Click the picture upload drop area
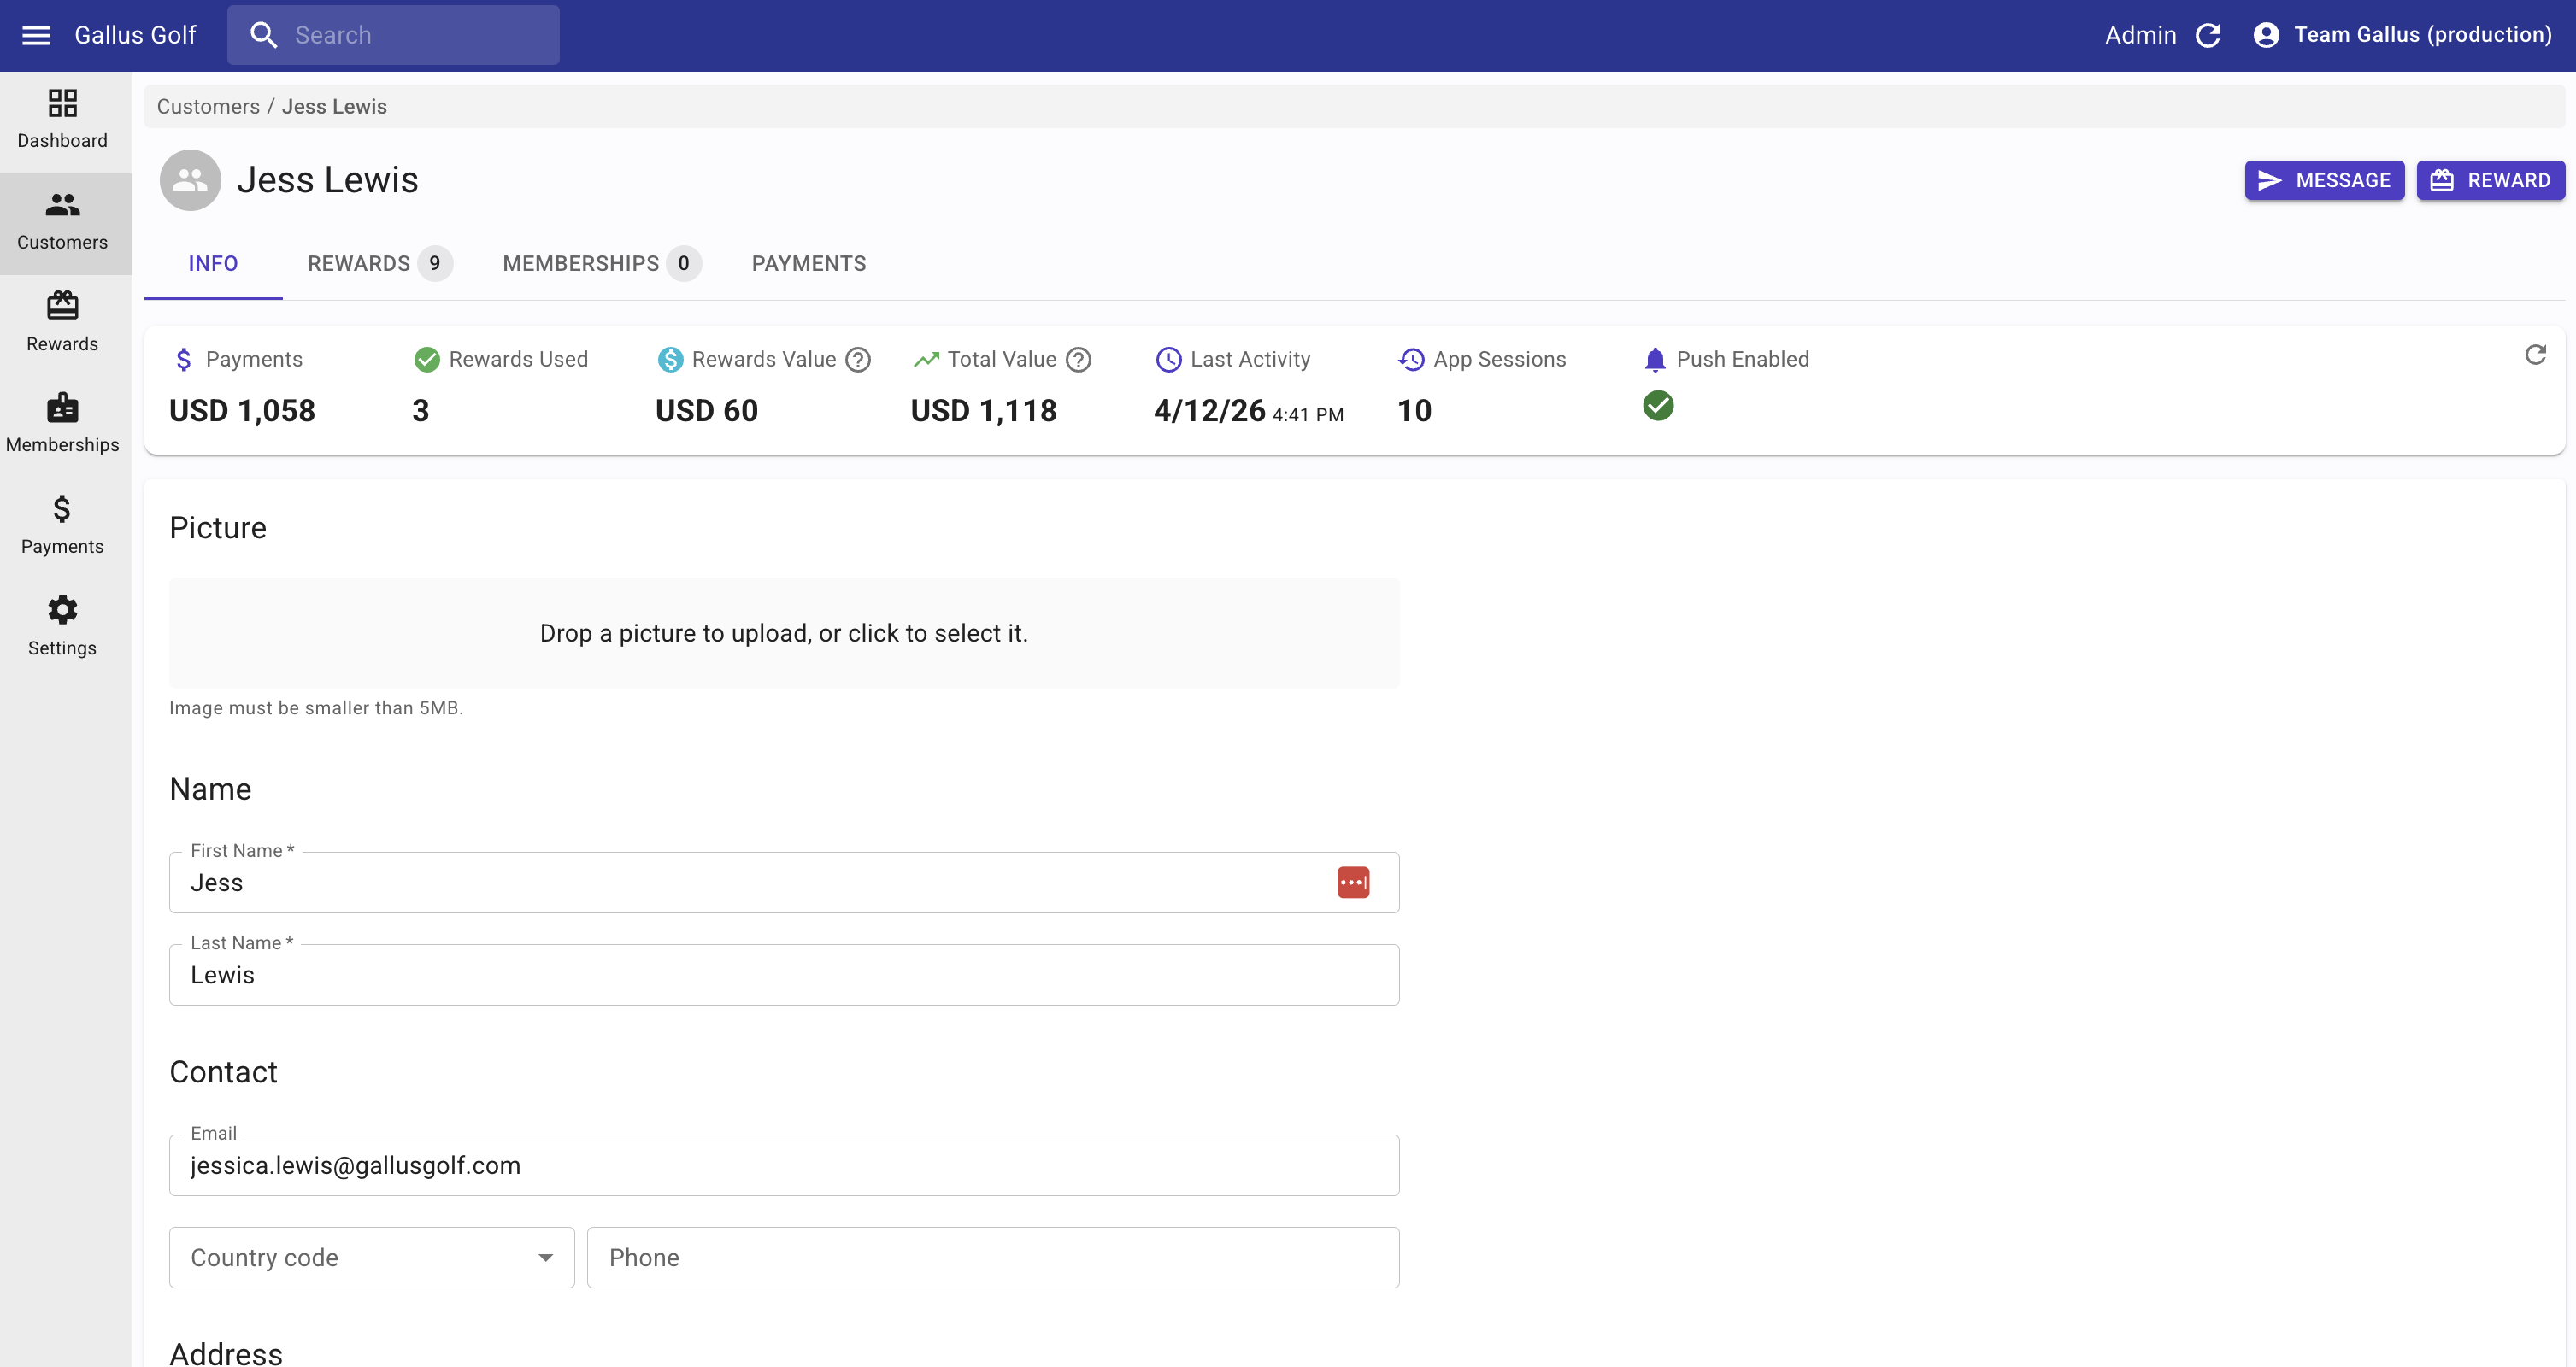Screen dimensions: 2576x1367 (783, 632)
